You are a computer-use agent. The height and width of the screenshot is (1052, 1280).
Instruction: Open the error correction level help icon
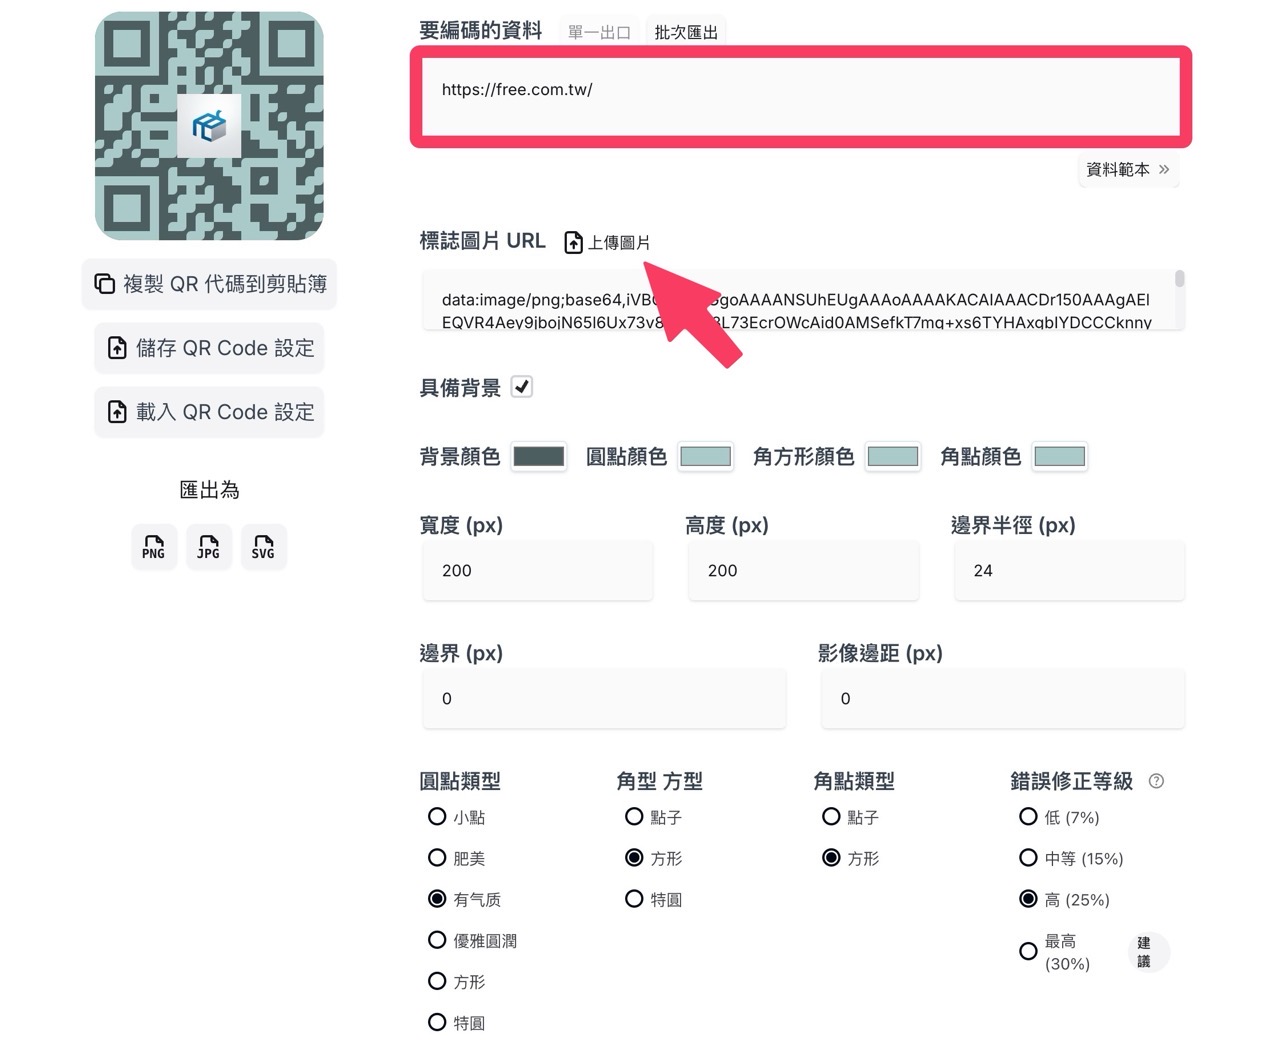point(1156,781)
